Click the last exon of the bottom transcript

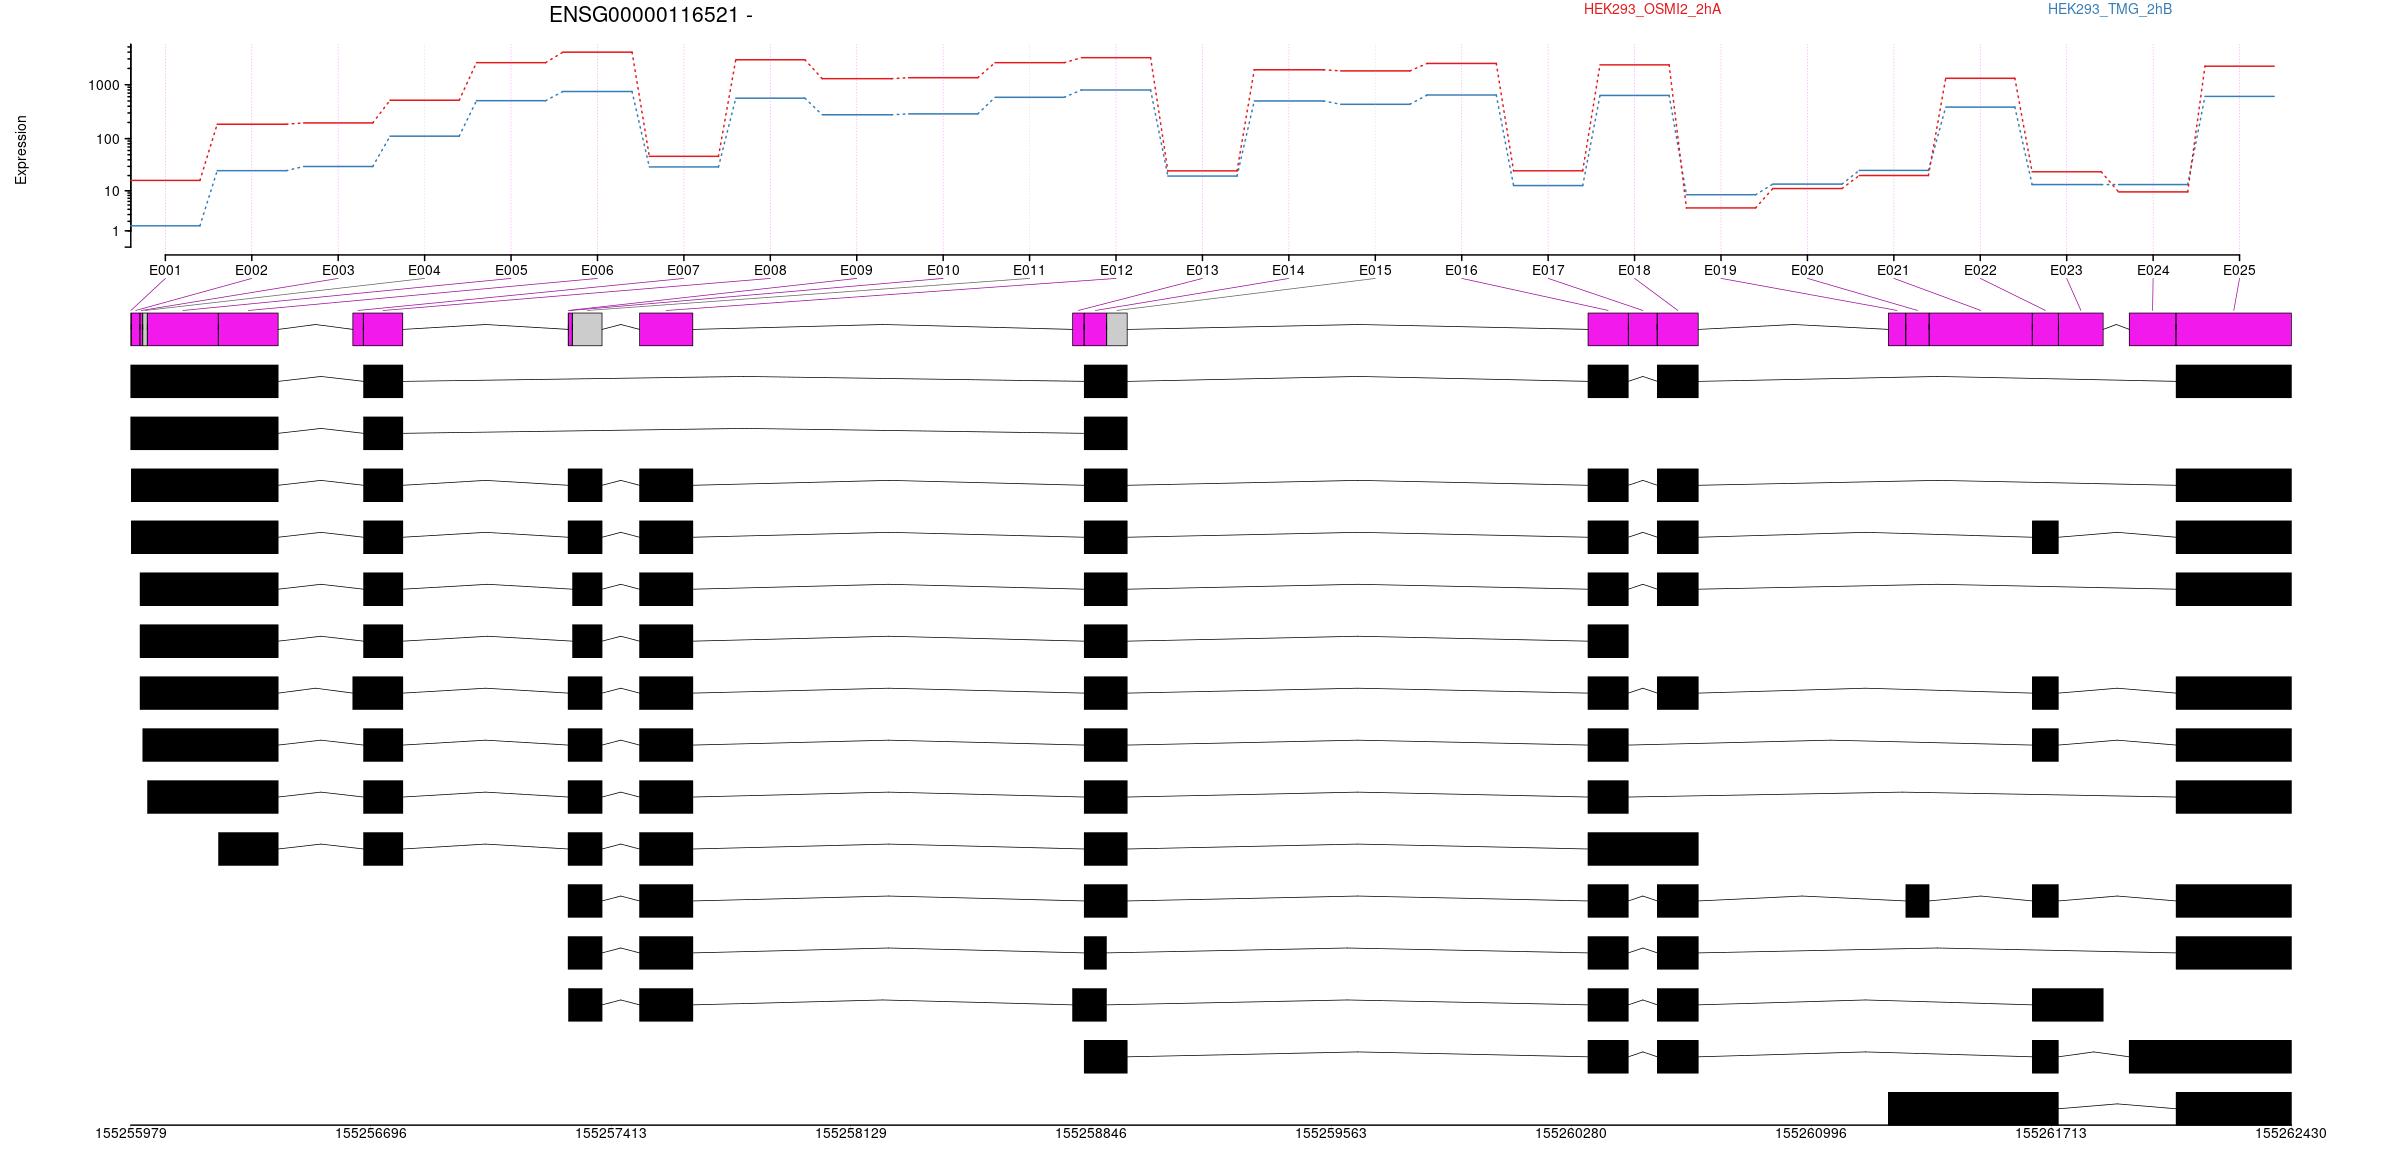pos(2233,1109)
